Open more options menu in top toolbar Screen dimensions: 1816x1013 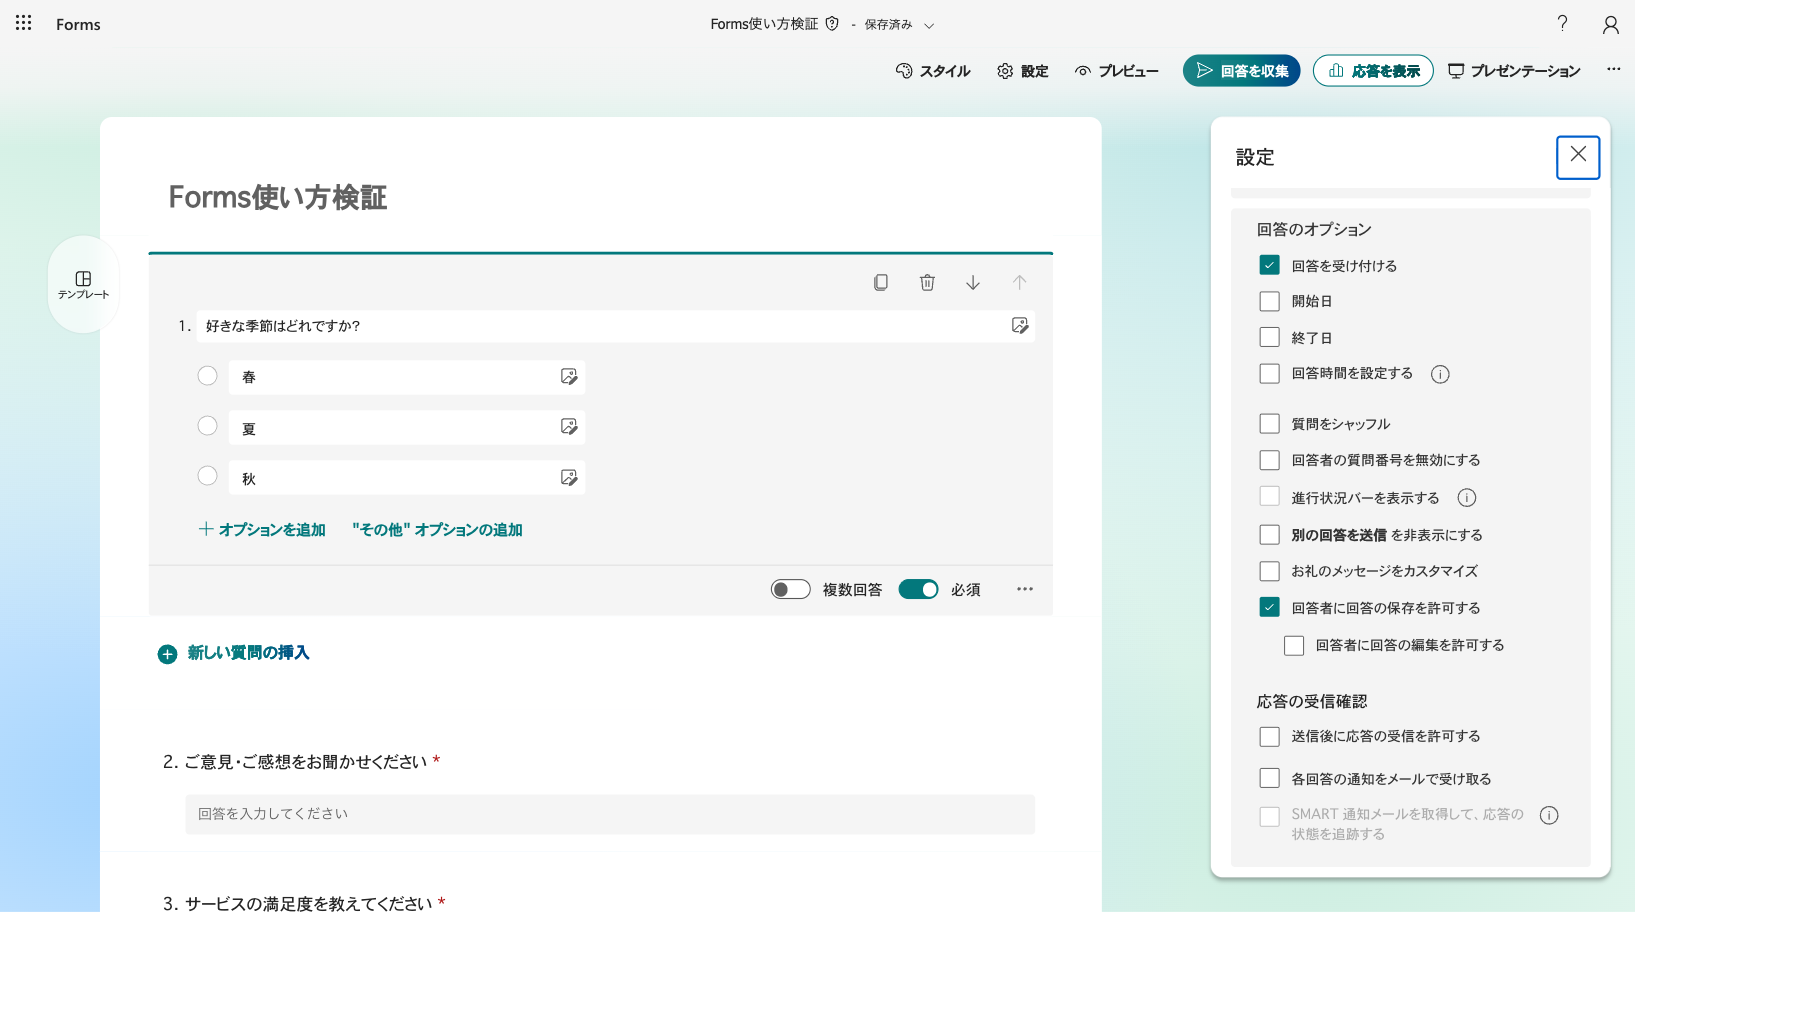pyautogui.click(x=1614, y=70)
